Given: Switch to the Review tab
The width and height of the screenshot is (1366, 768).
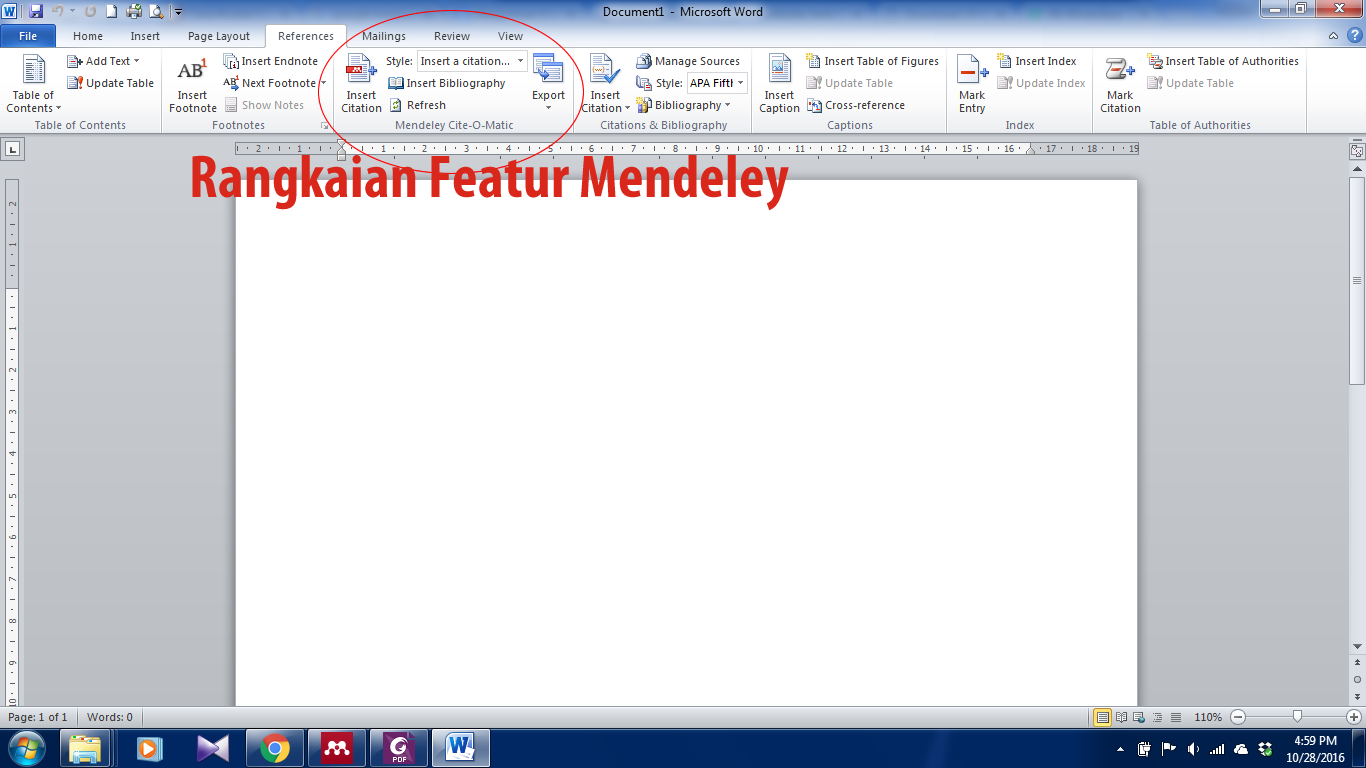Looking at the screenshot, I should (452, 36).
